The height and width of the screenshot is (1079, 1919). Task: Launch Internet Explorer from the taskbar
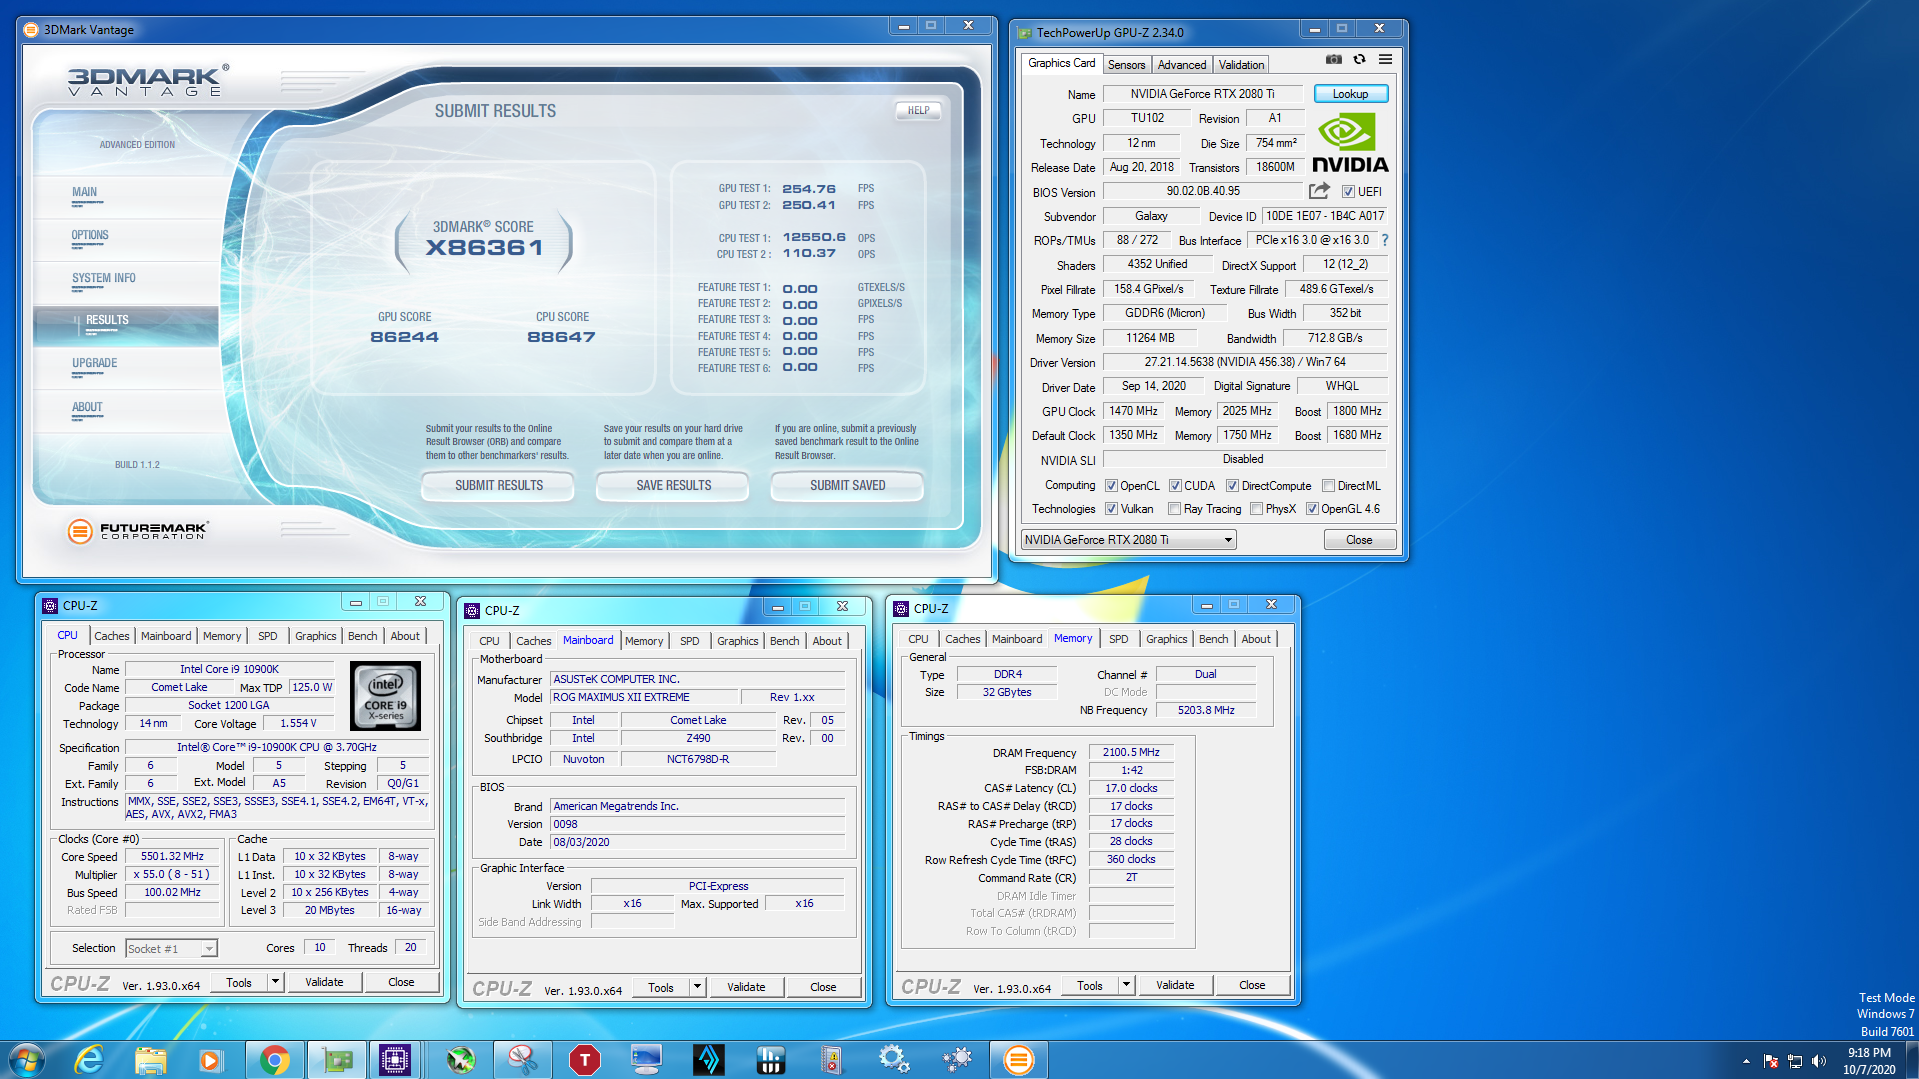pos(89,1060)
